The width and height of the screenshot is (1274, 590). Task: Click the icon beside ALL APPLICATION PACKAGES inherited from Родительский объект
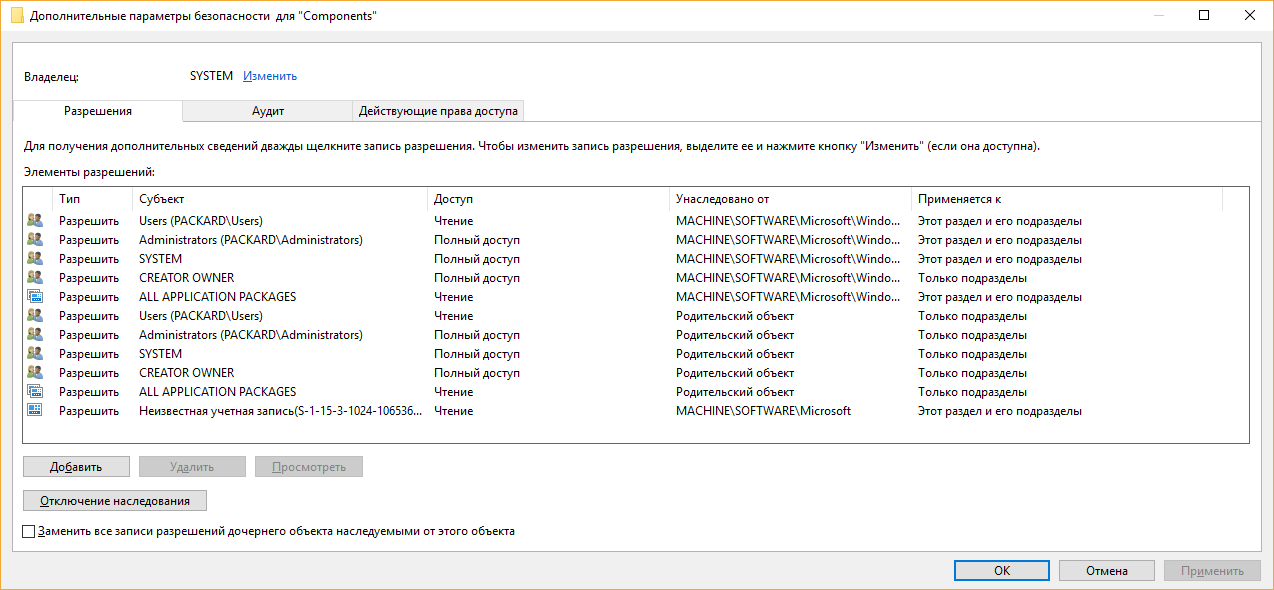[35, 392]
